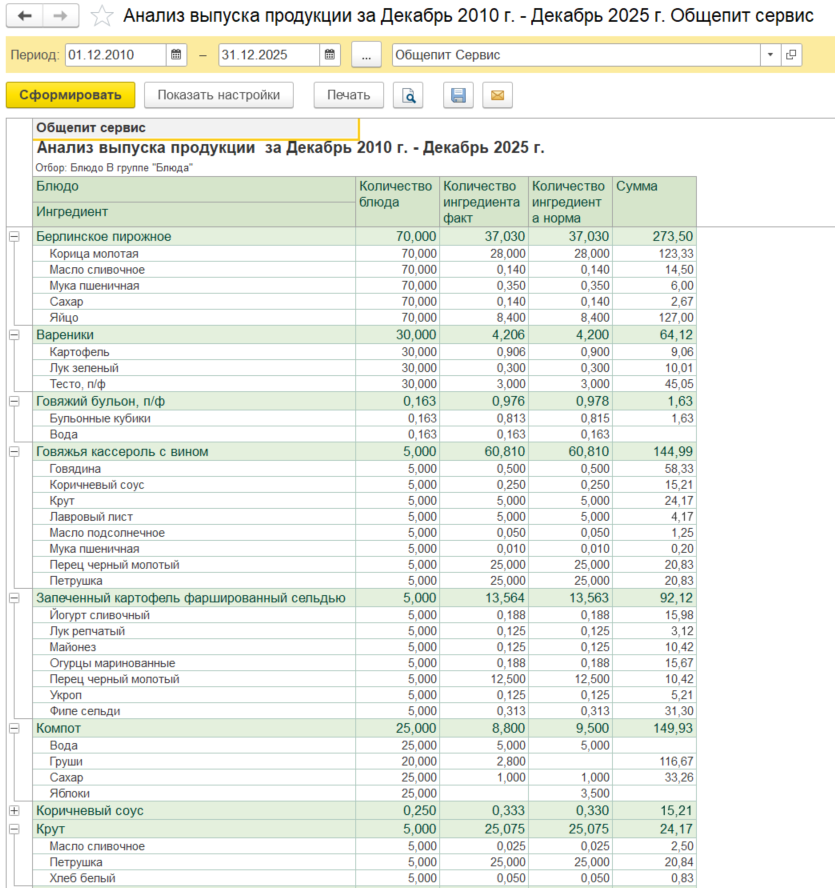Select the Говяжья кассероль с вином row
The image size is (835, 888).
click(122, 451)
